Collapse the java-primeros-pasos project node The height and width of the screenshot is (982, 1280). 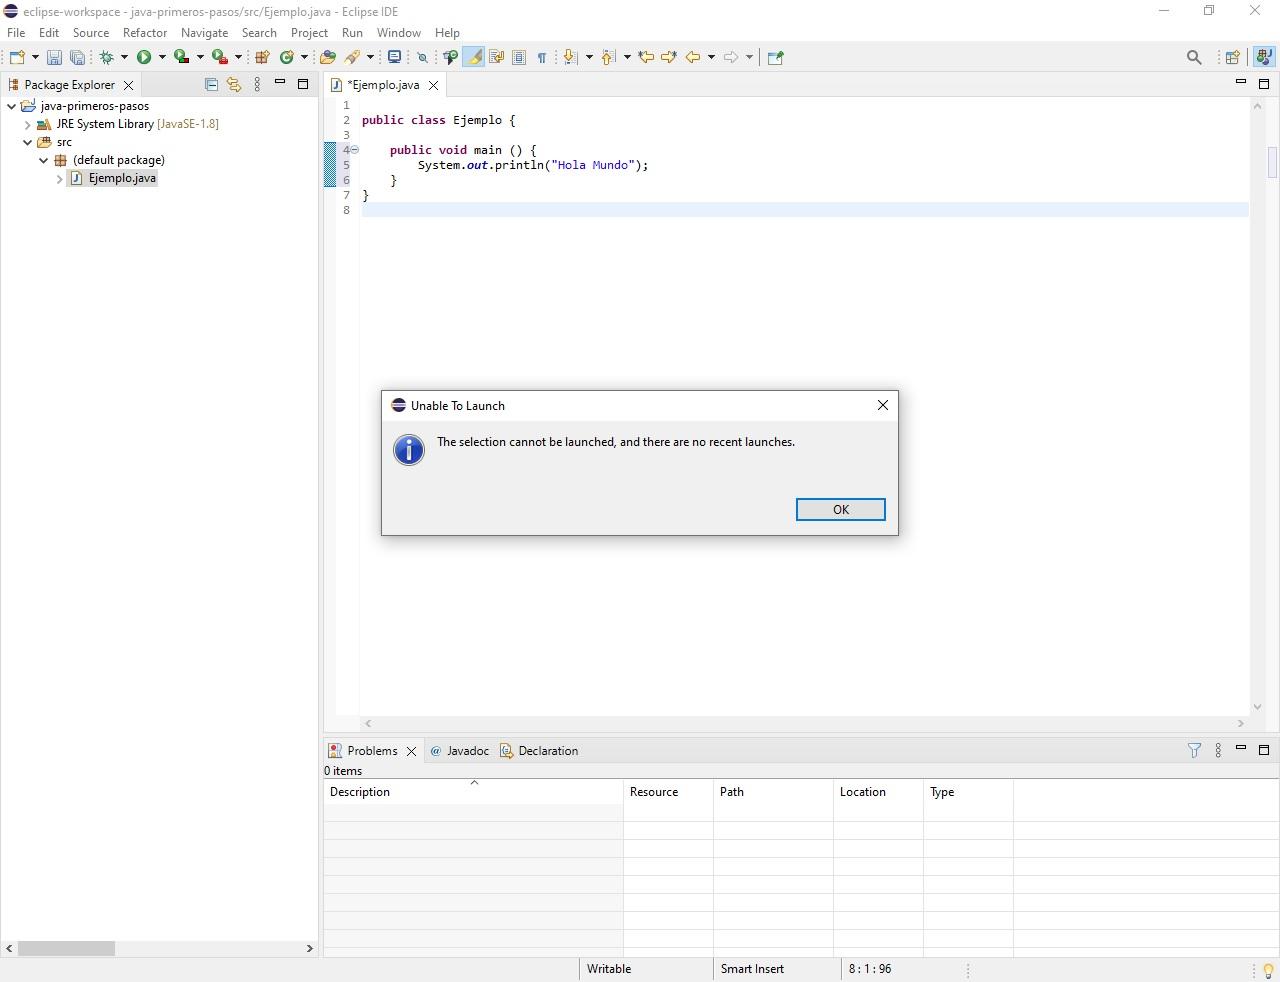pos(12,106)
